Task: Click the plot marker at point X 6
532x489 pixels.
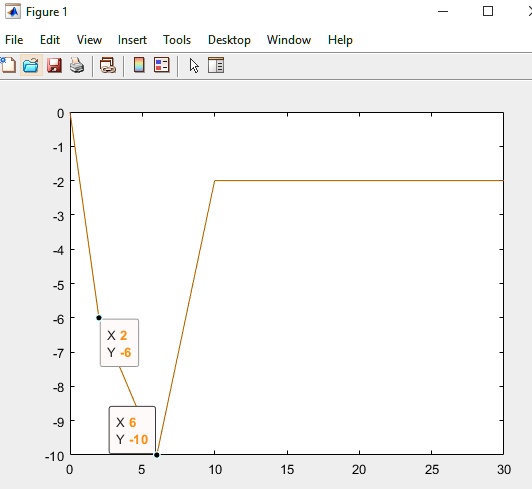Action: pos(156,455)
